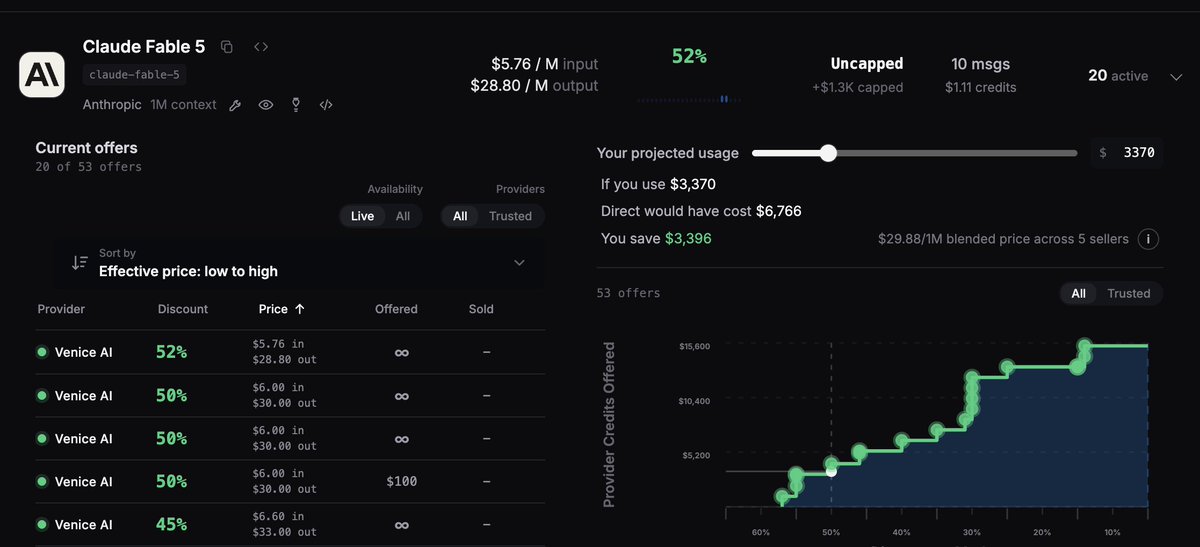Select All availability filter
The height and width of the screenshot is (547, 1200).
tap(403, 216)
